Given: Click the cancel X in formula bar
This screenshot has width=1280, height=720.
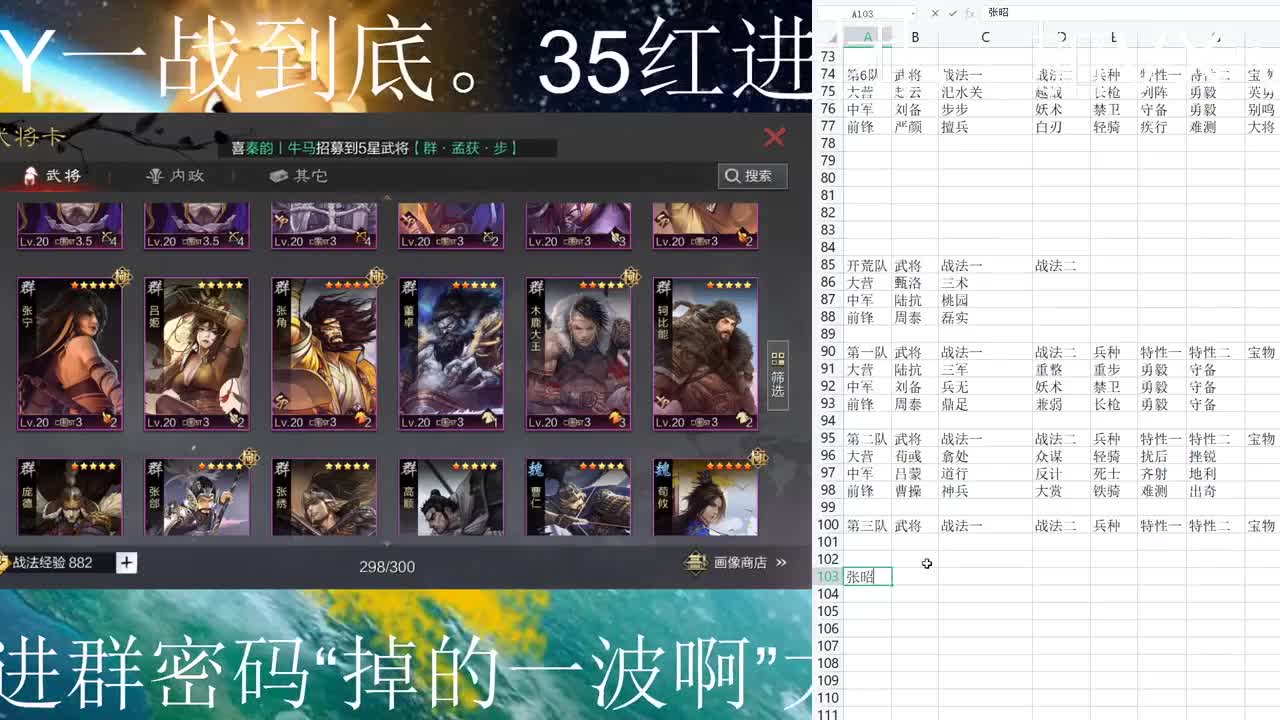Looking at the screenshot, I should [x=935, y=13].
